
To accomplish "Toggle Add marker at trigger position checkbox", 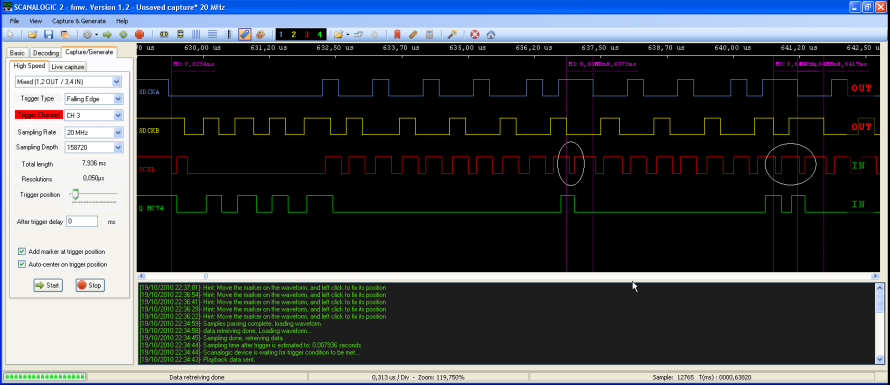I will [x=22, y=252].
